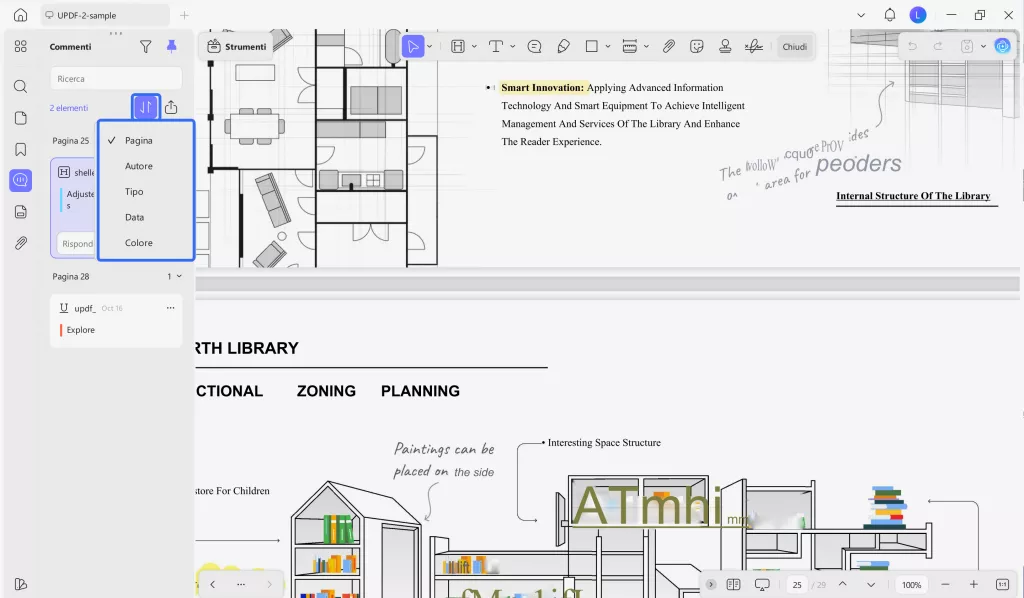This screenshot has width=1024, height=598.
Task: Click the Chiudi button
Action: (x=795, y=46)
